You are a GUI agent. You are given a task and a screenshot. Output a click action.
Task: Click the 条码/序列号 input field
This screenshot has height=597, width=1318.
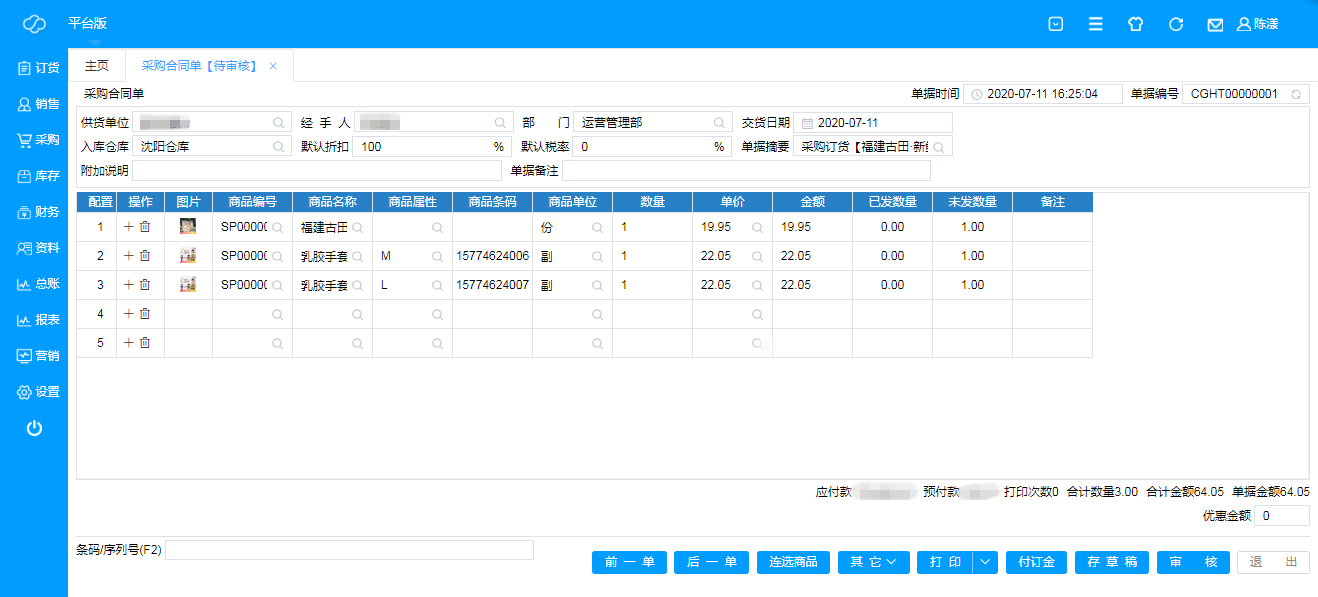click(349, 550)
